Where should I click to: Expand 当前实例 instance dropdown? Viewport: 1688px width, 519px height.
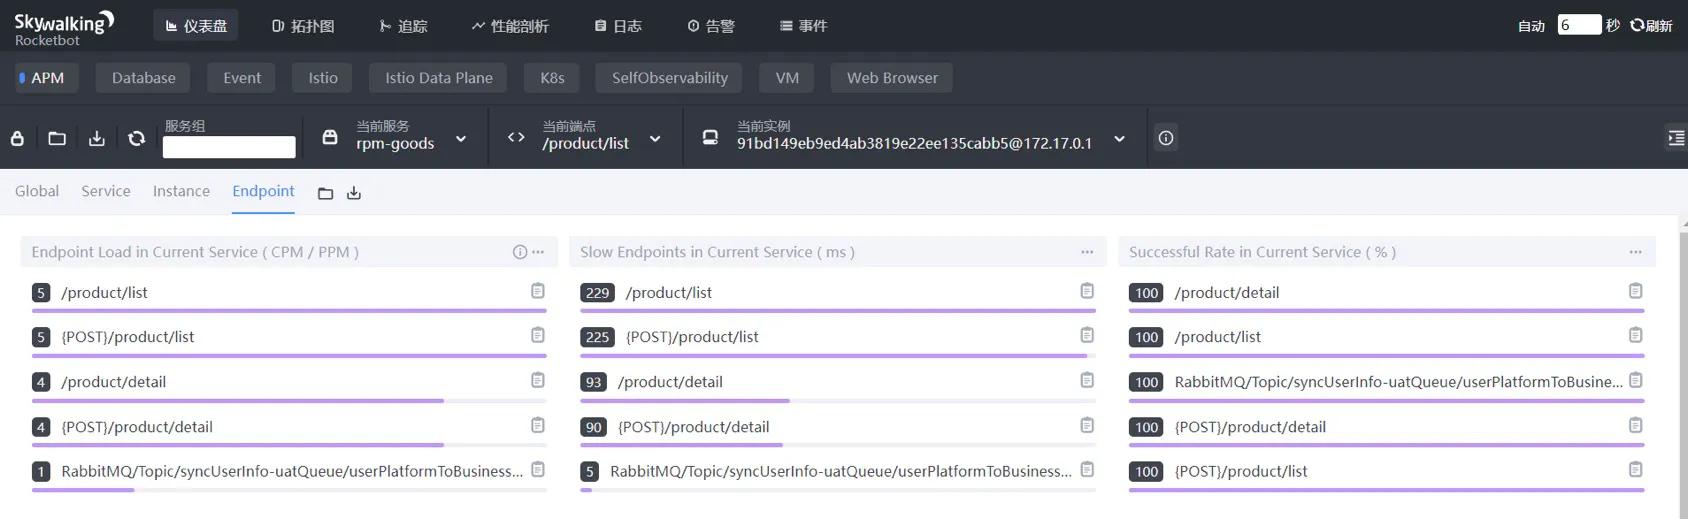1119,139
